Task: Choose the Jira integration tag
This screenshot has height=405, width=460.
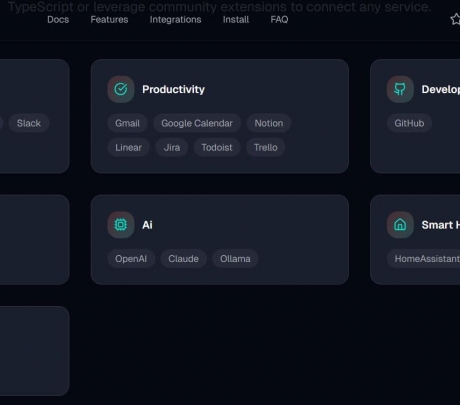Action: [x=172, y=147]
